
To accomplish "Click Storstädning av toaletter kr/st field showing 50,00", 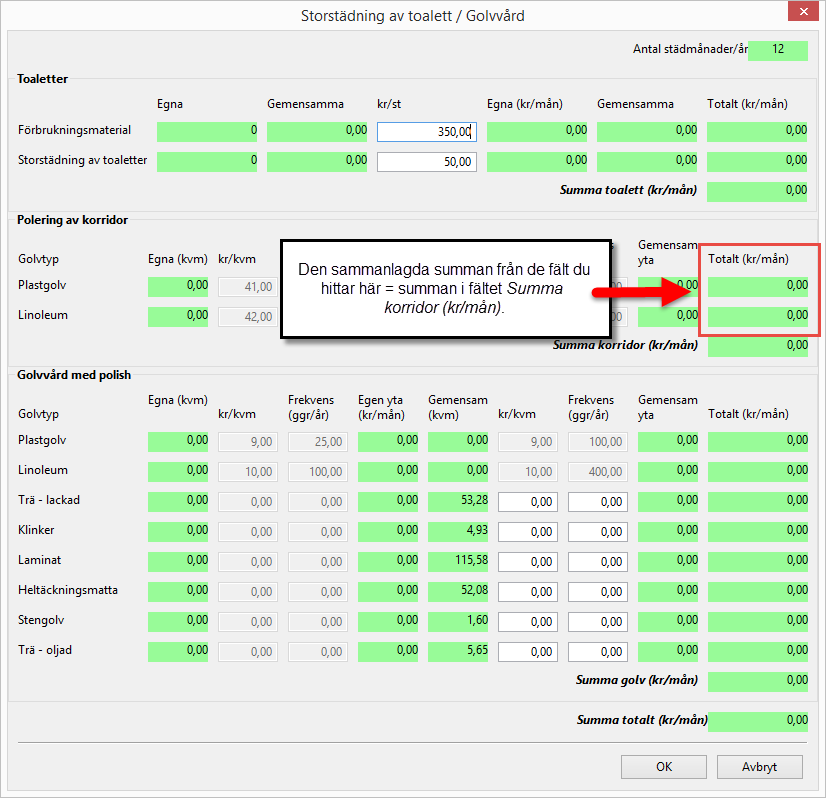I will click(427, 161).
